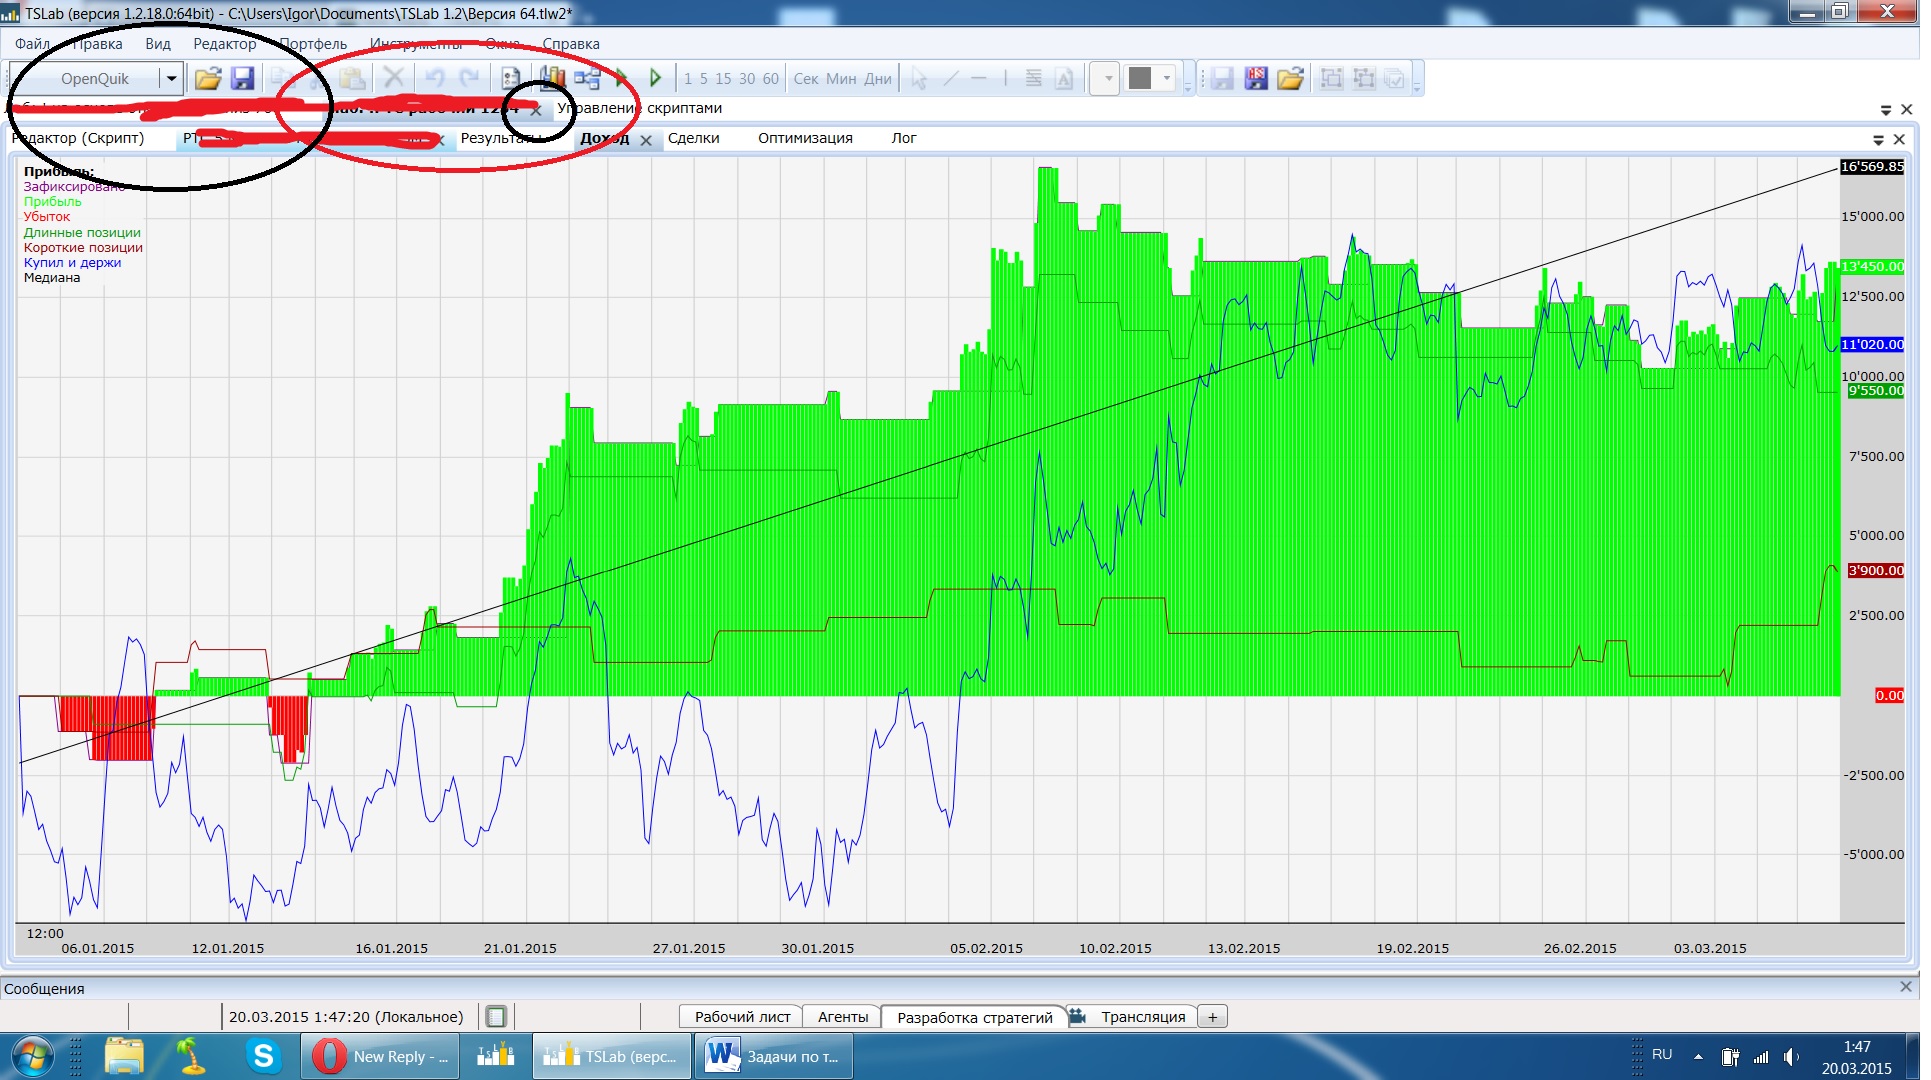Click the 'save as' red-blue disk icon
This screenshot has width=1931, height=1080.
(1256, 79)
